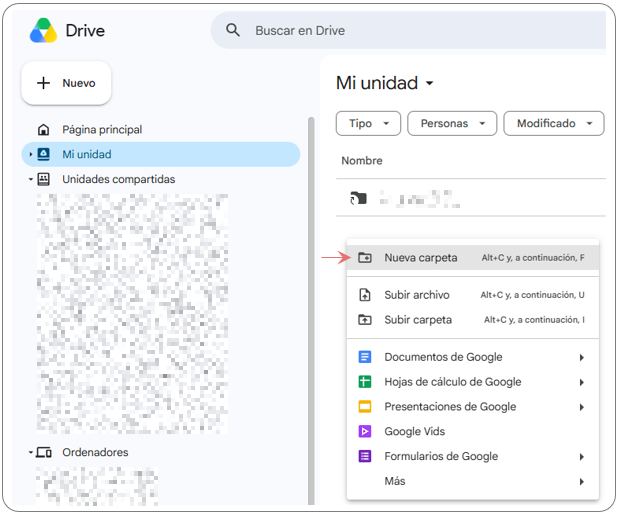This screenshot has width=619, height=517.
Task: Open the 'Modificado' filter dropdown
Action: coord(554,124)
